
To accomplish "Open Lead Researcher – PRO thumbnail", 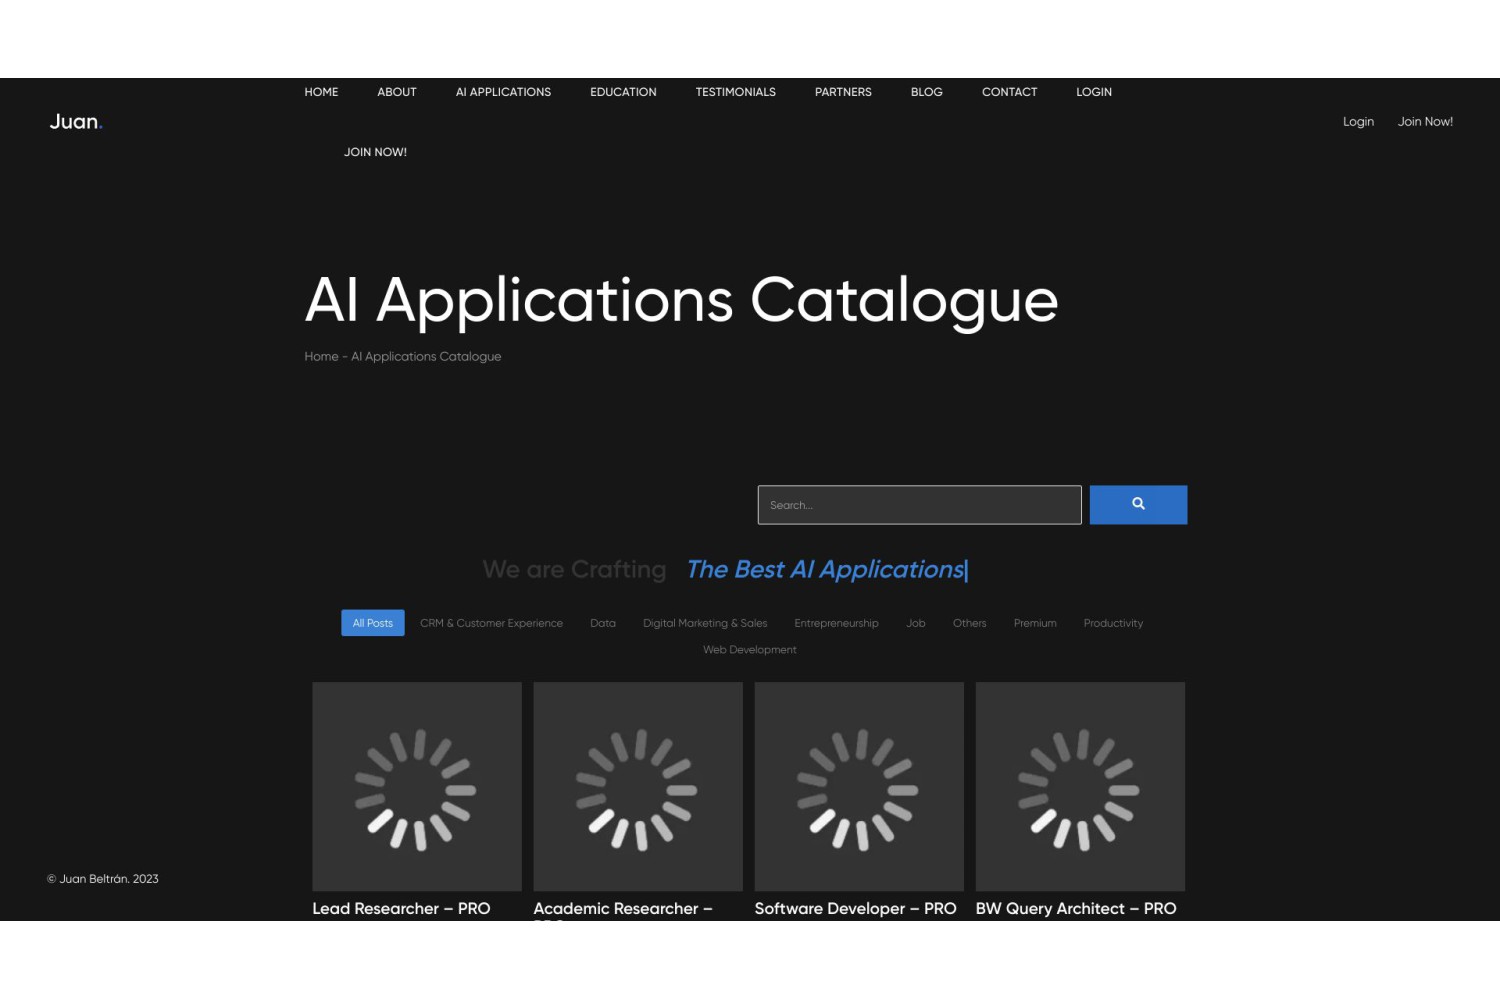I will pyautogui.click(x=417, y=787).
